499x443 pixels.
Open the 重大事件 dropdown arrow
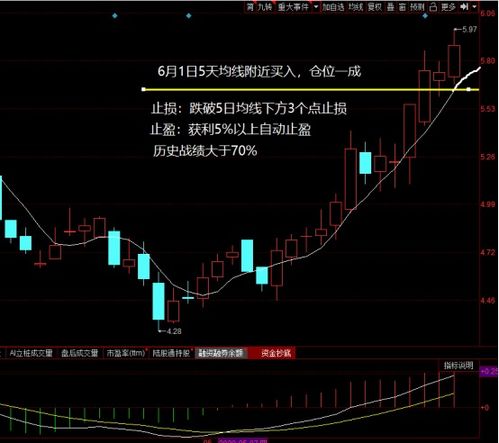(x=316, y=7)
